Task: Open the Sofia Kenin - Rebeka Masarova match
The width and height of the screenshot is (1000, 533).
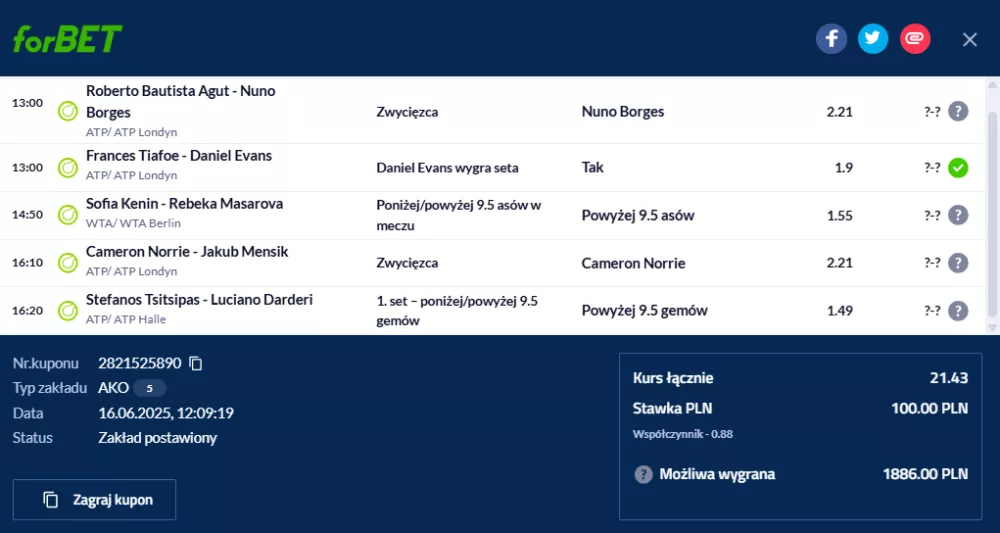Action: click(184, 204)
